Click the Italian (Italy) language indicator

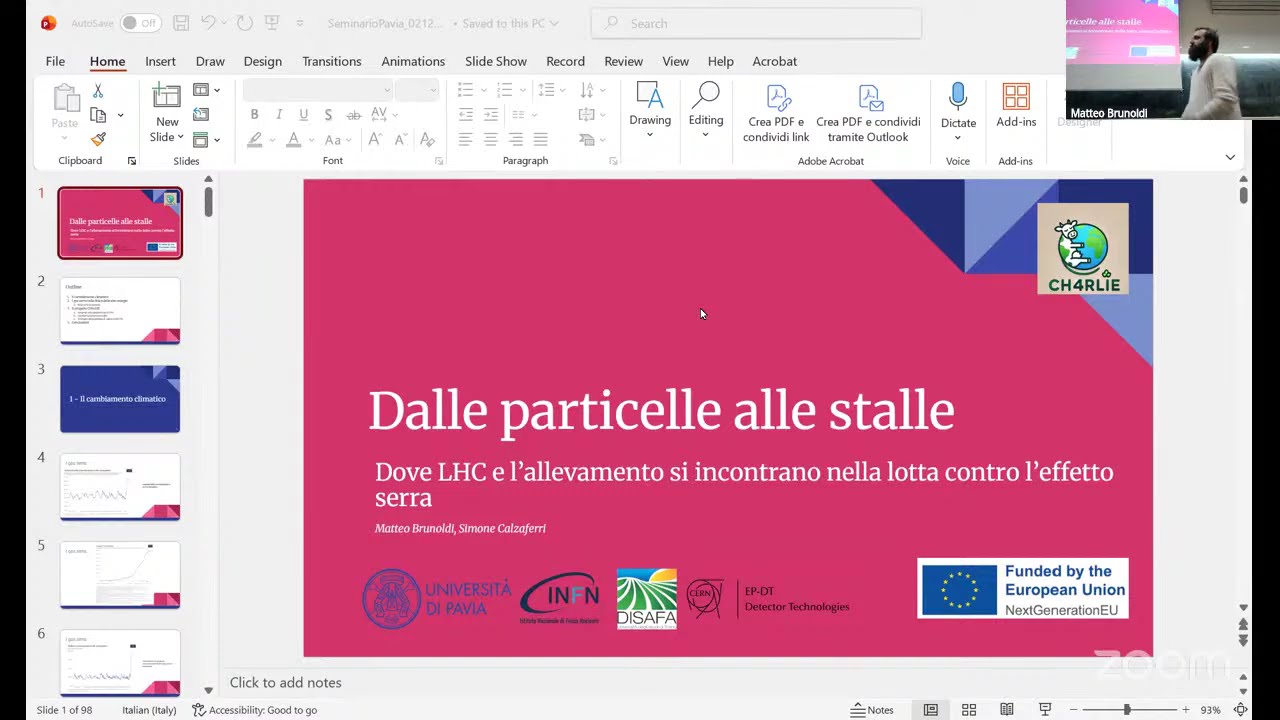[149, 710]
